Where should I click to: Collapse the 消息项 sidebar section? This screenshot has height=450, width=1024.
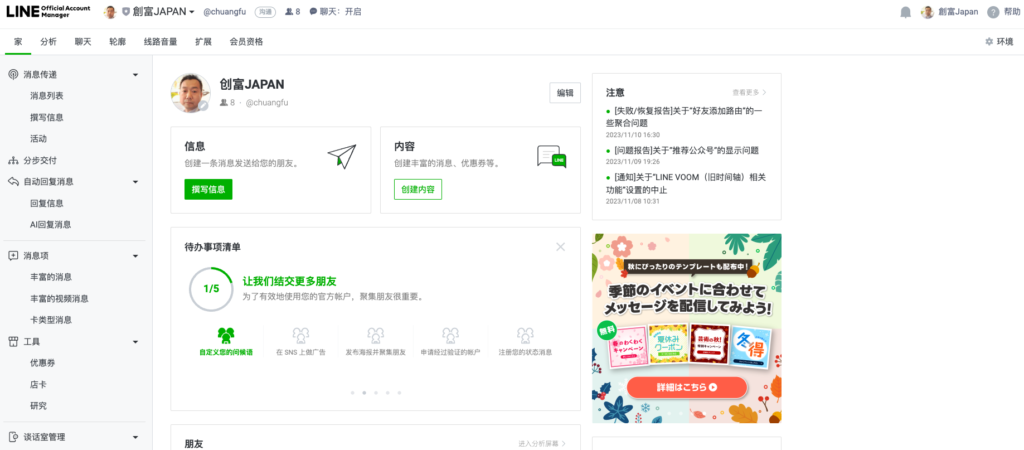[x=136, y=255]
